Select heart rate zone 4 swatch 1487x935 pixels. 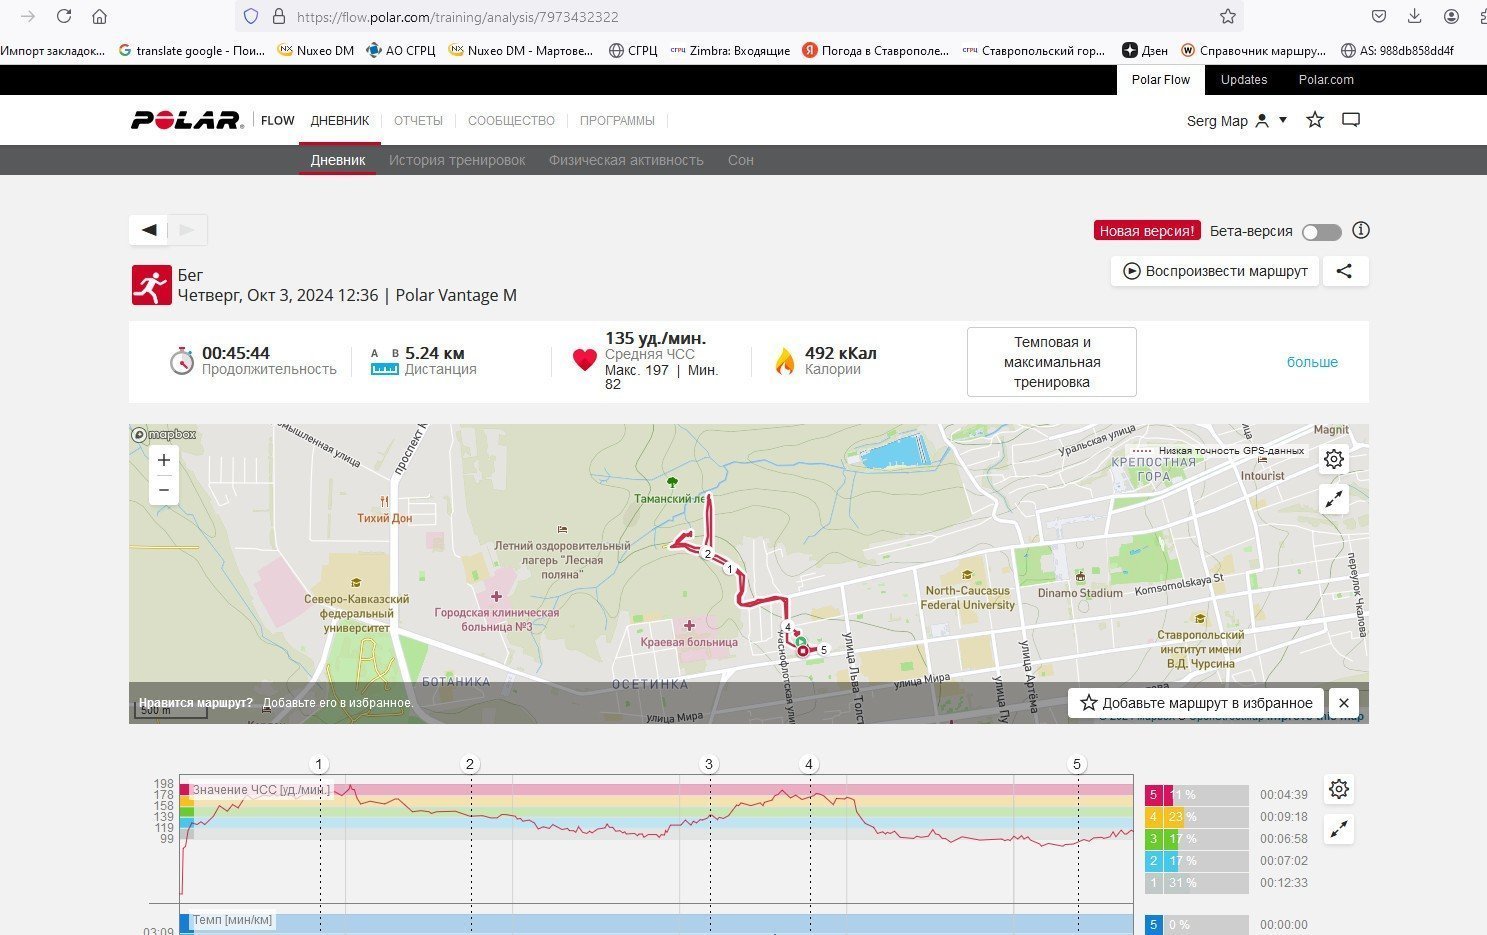1153,817
